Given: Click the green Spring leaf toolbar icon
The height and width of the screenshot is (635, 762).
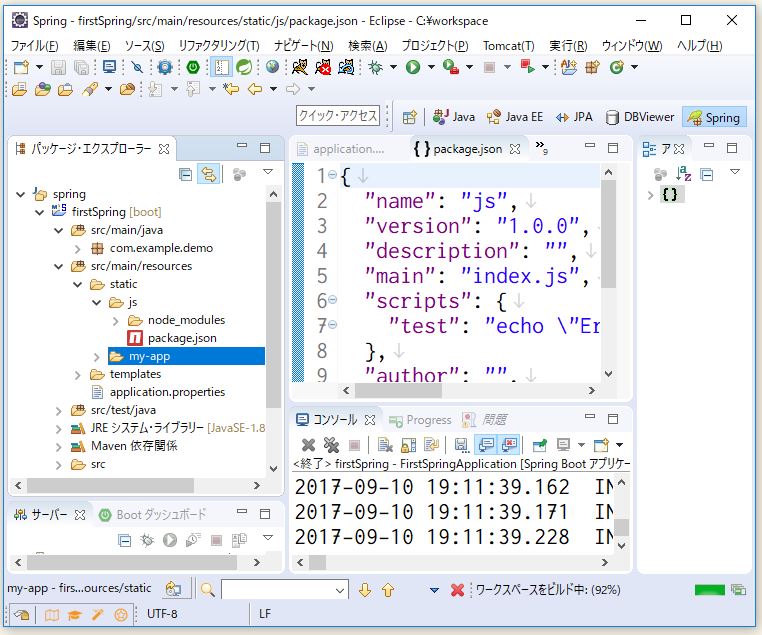Looking at the screenshot, I should (244, 67).
